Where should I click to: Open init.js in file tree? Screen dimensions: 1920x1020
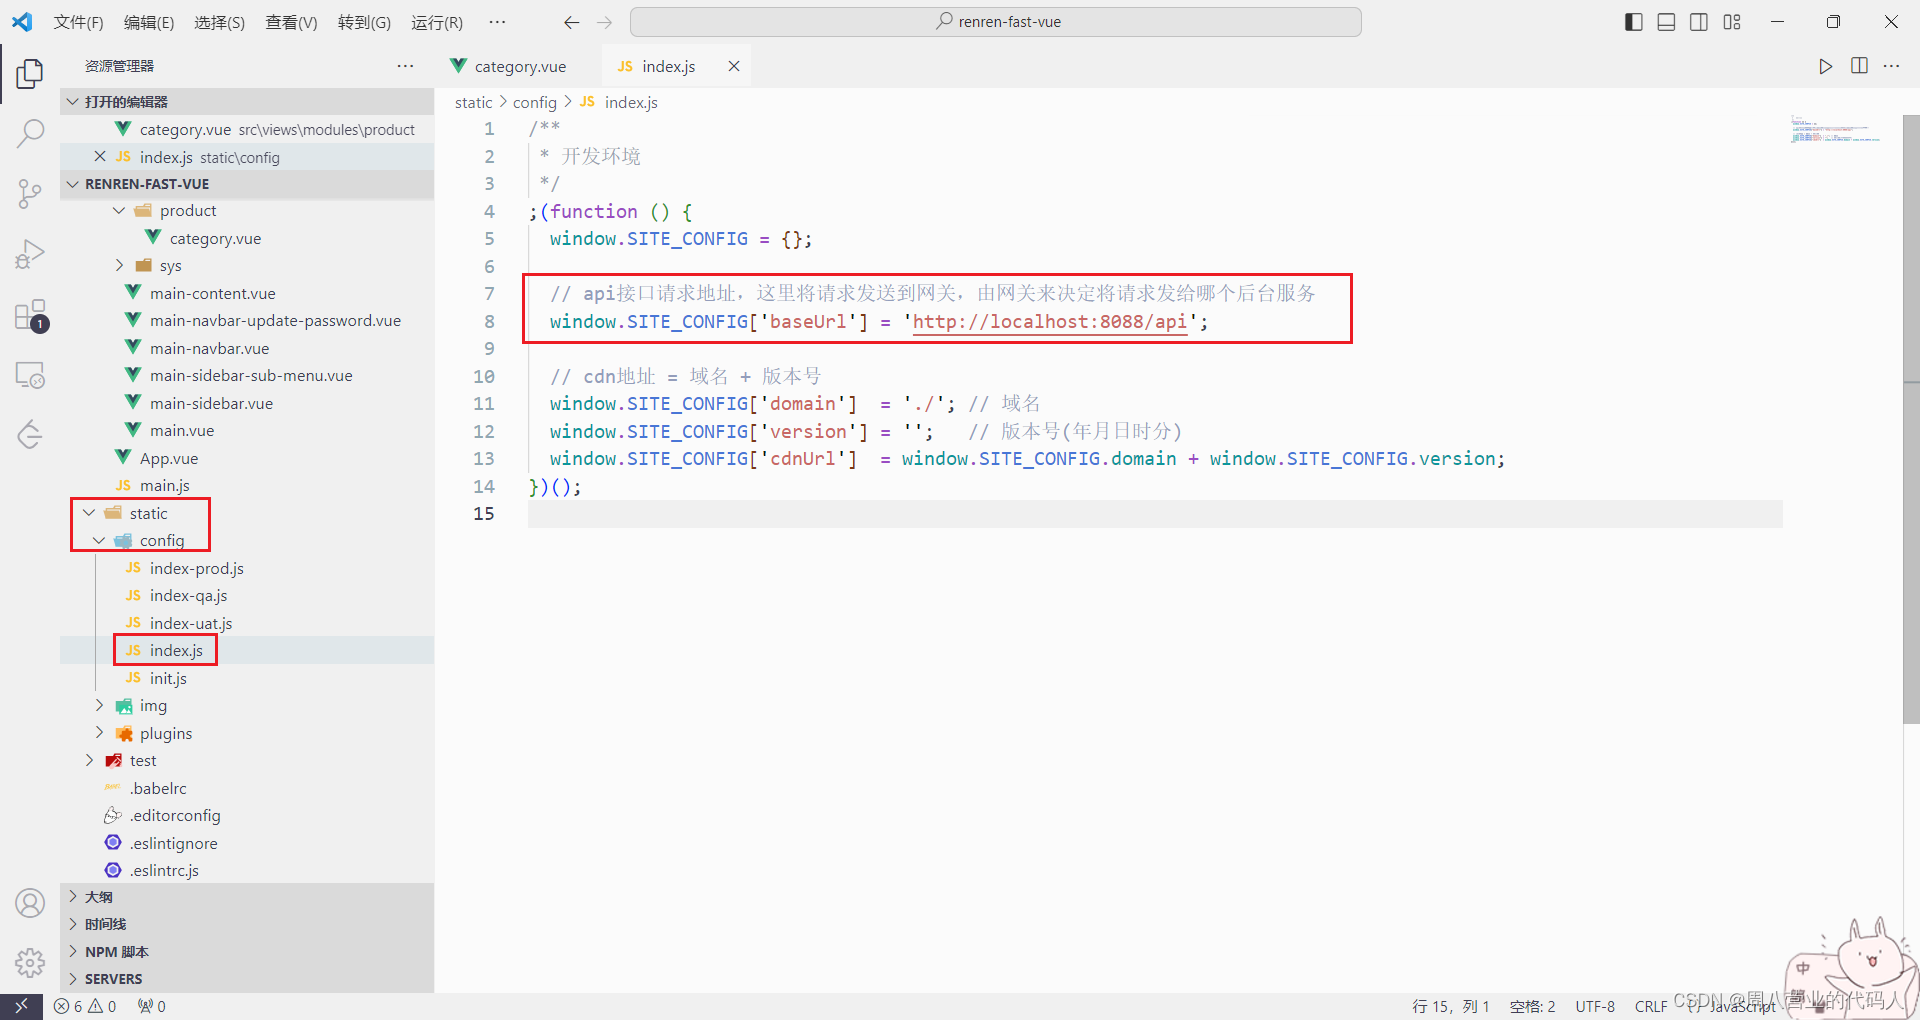tap(168, 678)
